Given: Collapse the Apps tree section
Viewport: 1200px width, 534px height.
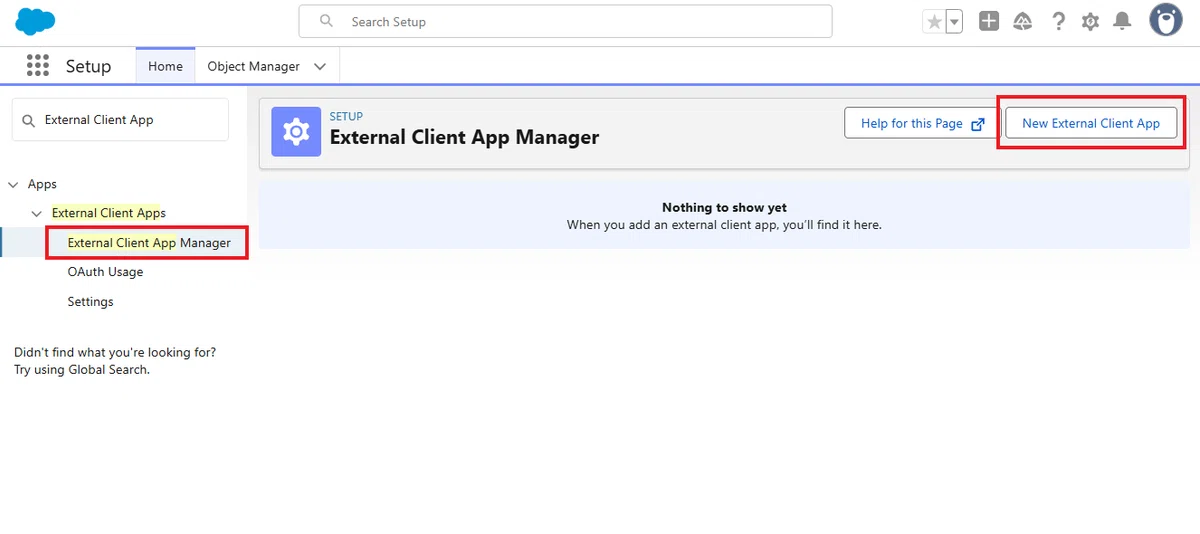Looking at the screenshot, I should pos(13,184).
